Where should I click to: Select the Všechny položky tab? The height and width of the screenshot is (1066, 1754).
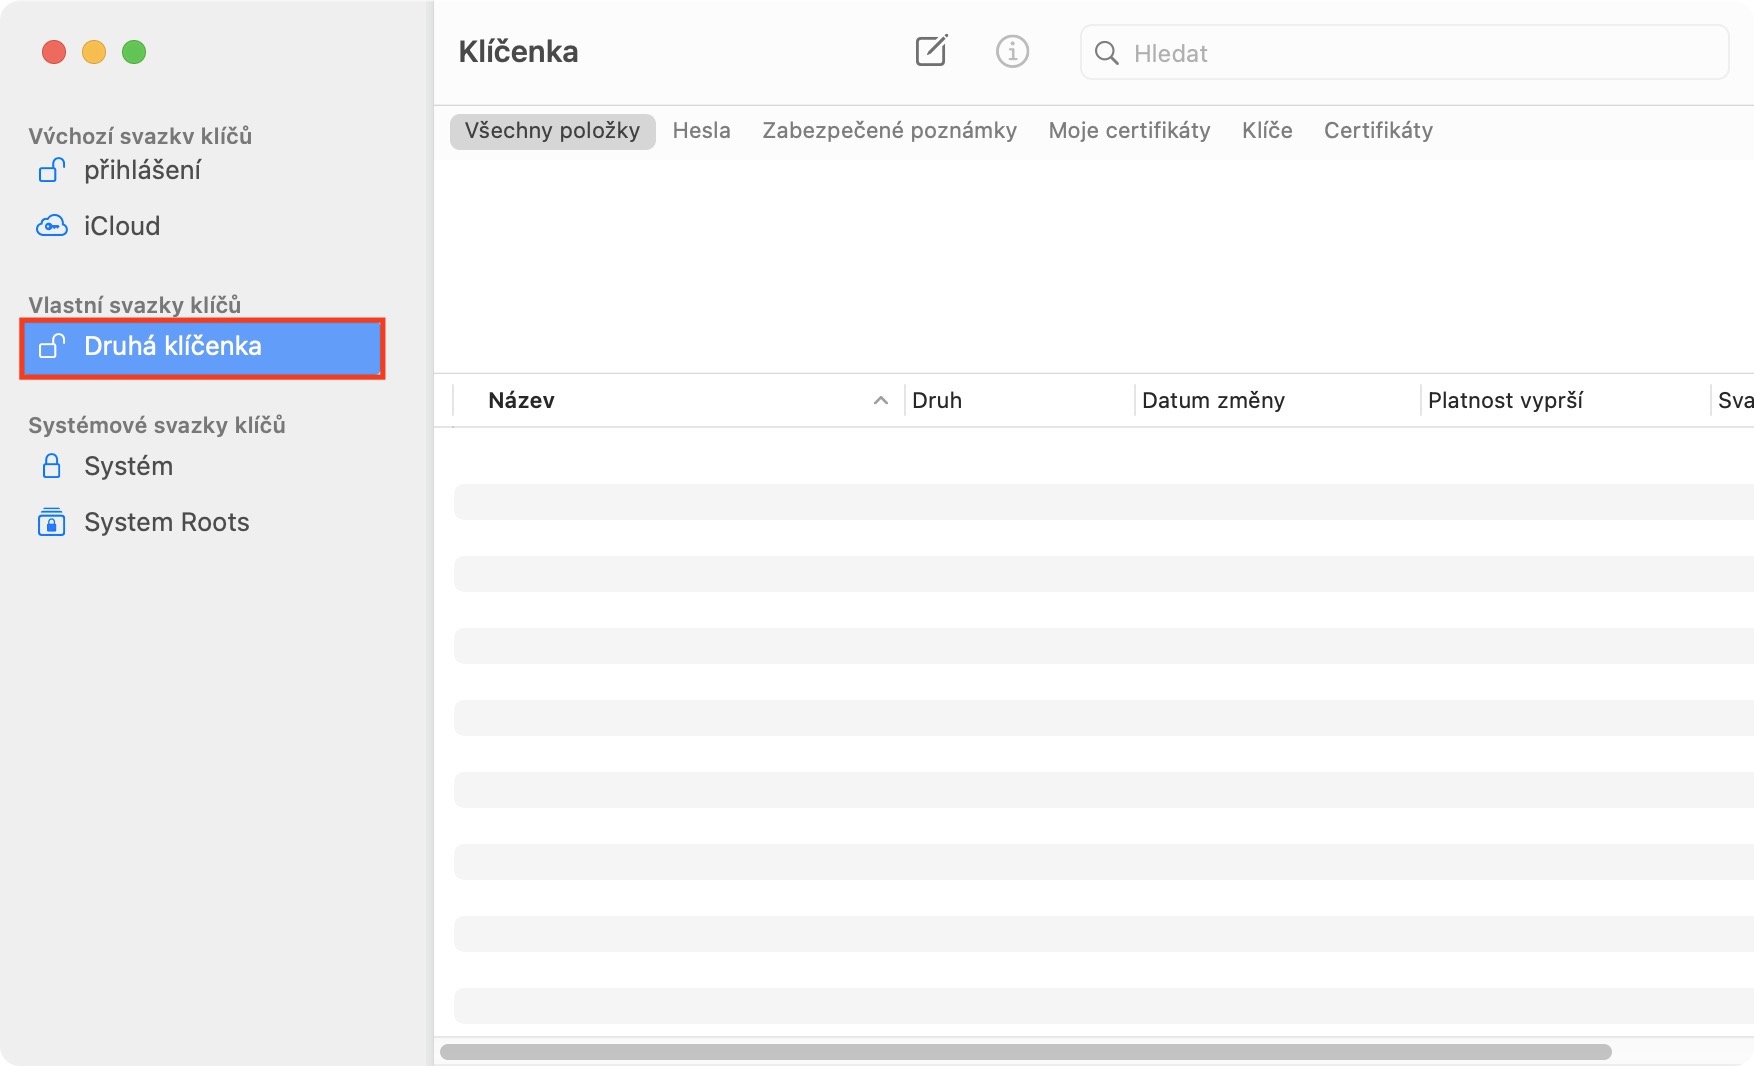(552, 131)
